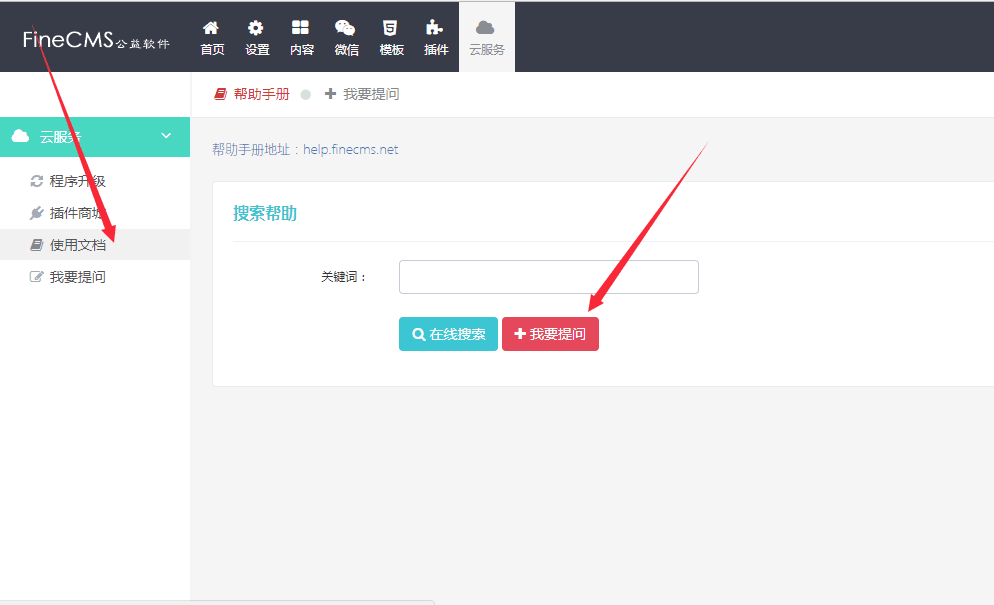Click the 在线搜索 search button
Image resolution: width=994 pixels, height=605 pixels.
[448, 334]
